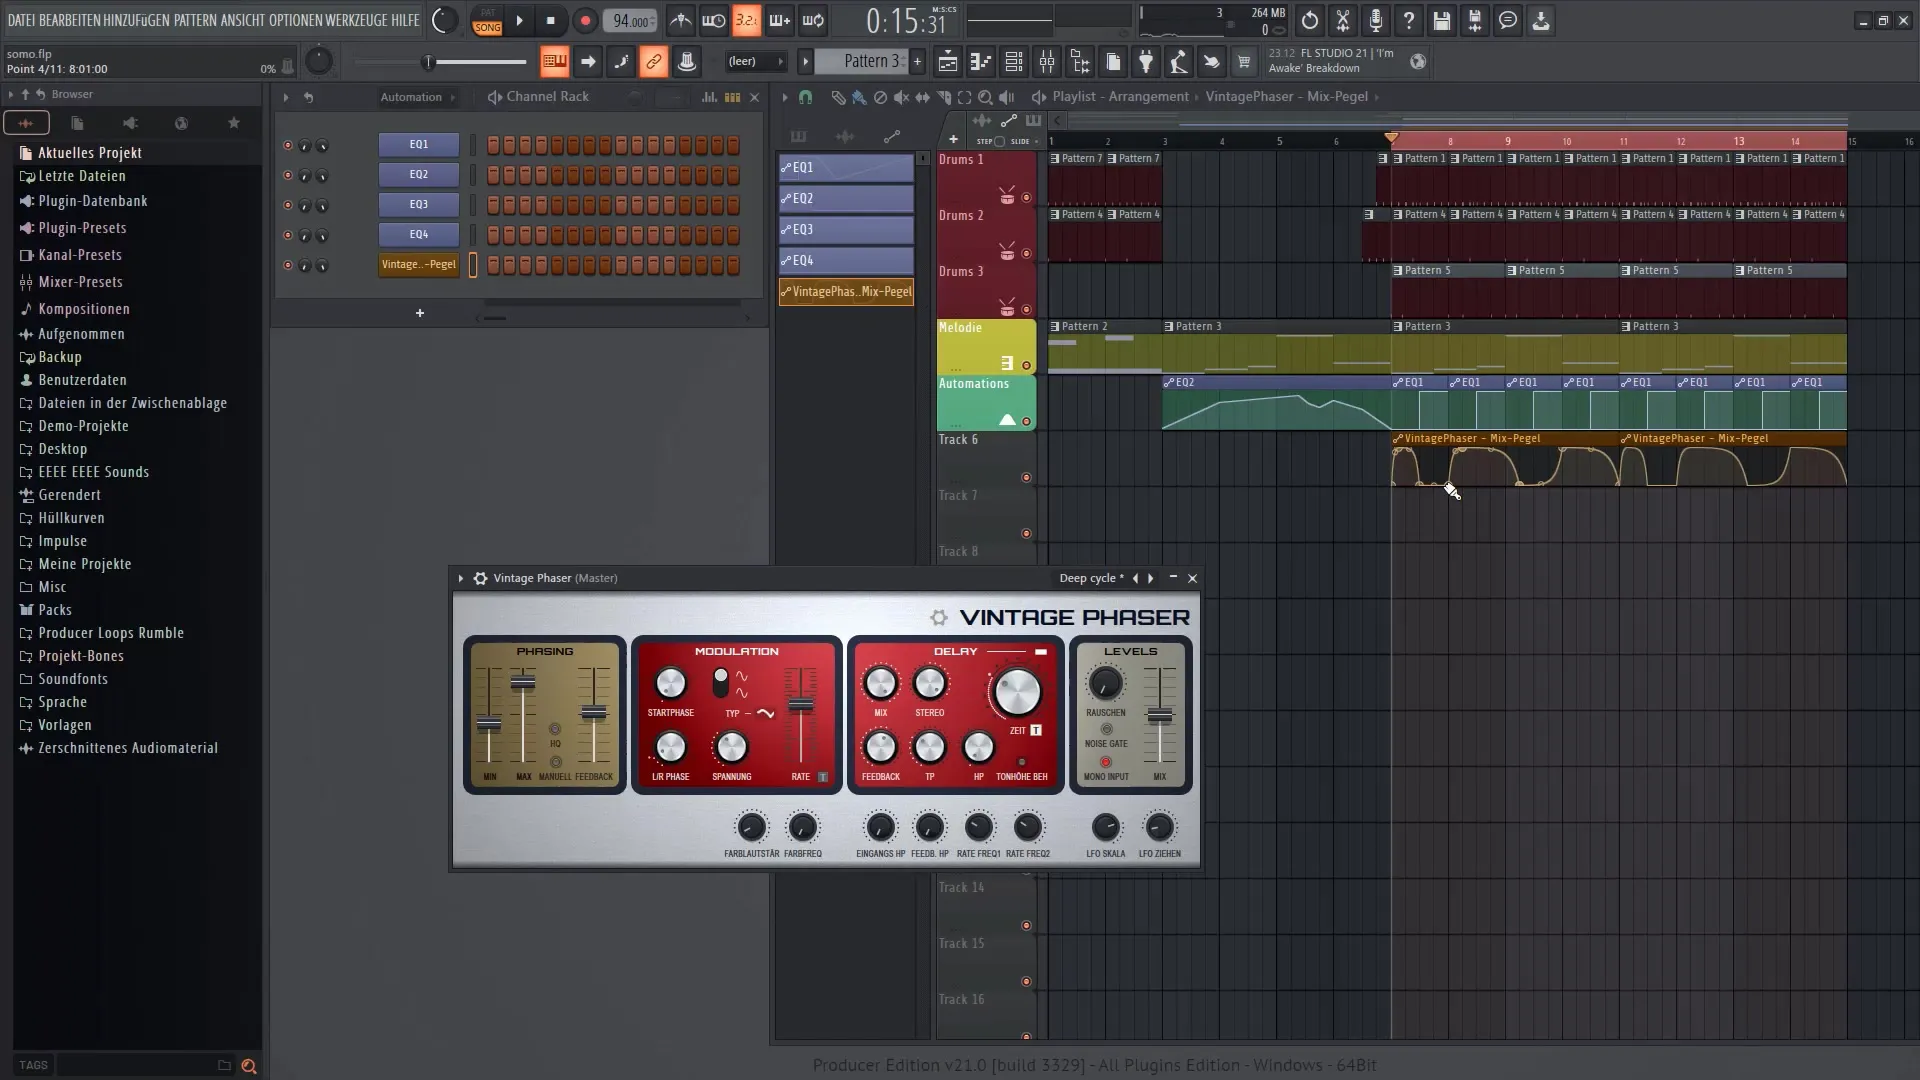Open Channel Rack step sequencer icon
The height and width of the screenshot is (1080, 1920).
(732, 97)
